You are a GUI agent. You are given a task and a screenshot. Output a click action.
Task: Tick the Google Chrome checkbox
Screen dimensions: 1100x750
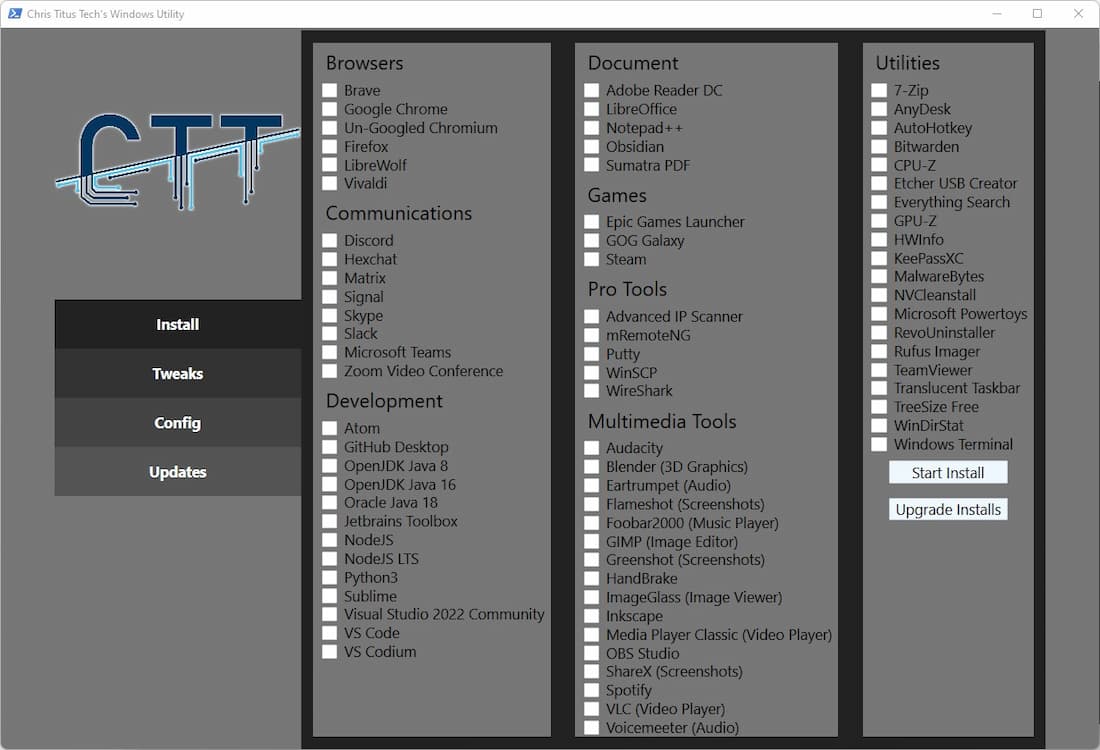tap(330, 109)
